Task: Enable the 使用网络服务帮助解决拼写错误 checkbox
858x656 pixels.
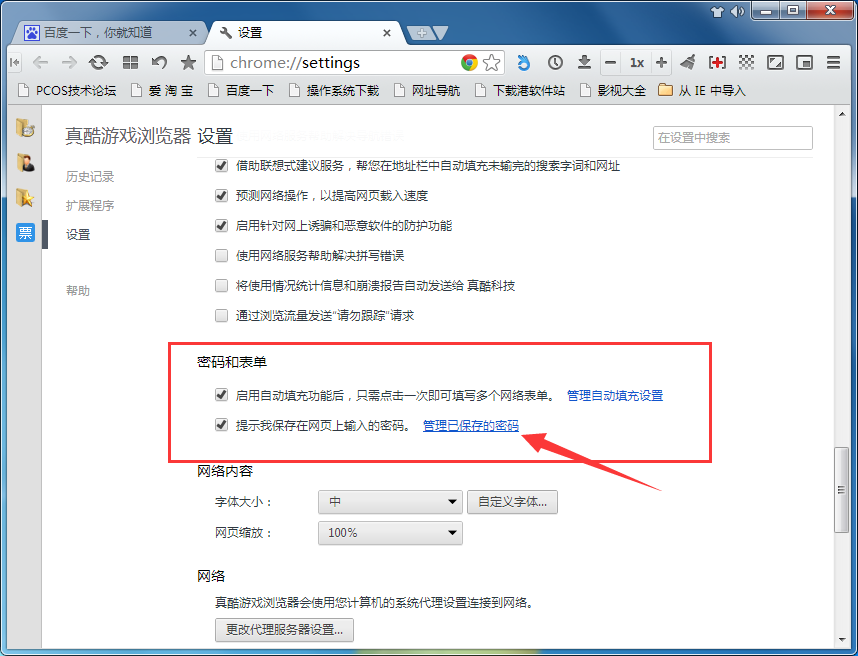Action: [x=221, y=256]
